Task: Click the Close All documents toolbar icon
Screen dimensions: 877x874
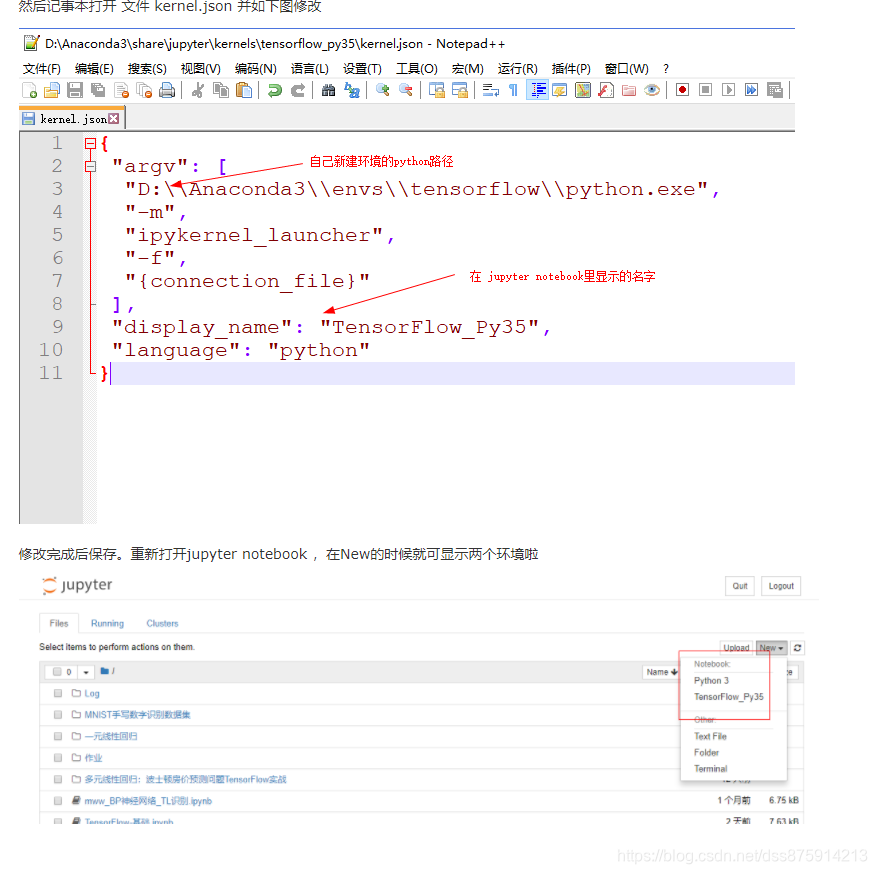Action: tap(144, 90)
